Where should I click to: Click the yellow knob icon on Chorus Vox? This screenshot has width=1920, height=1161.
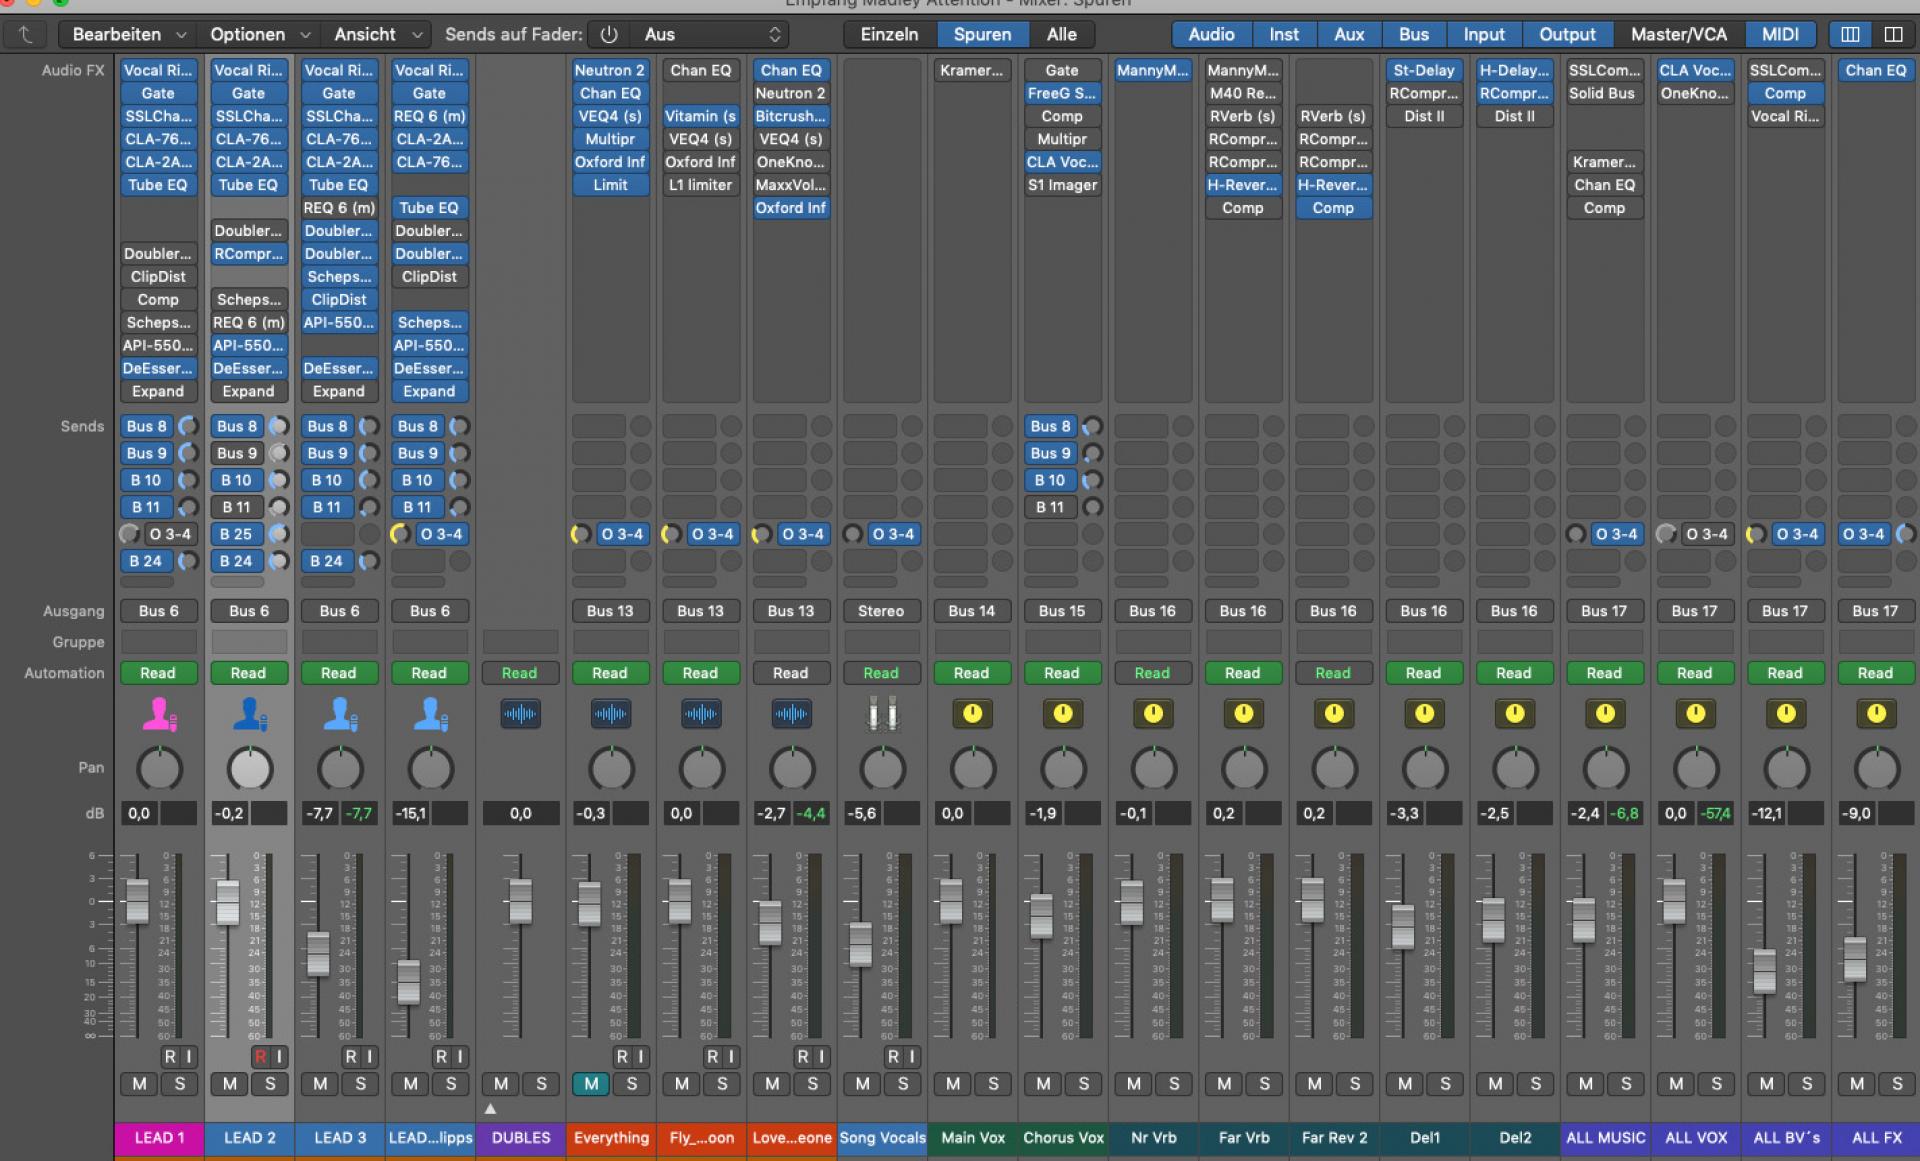[x=1062, y=714]
